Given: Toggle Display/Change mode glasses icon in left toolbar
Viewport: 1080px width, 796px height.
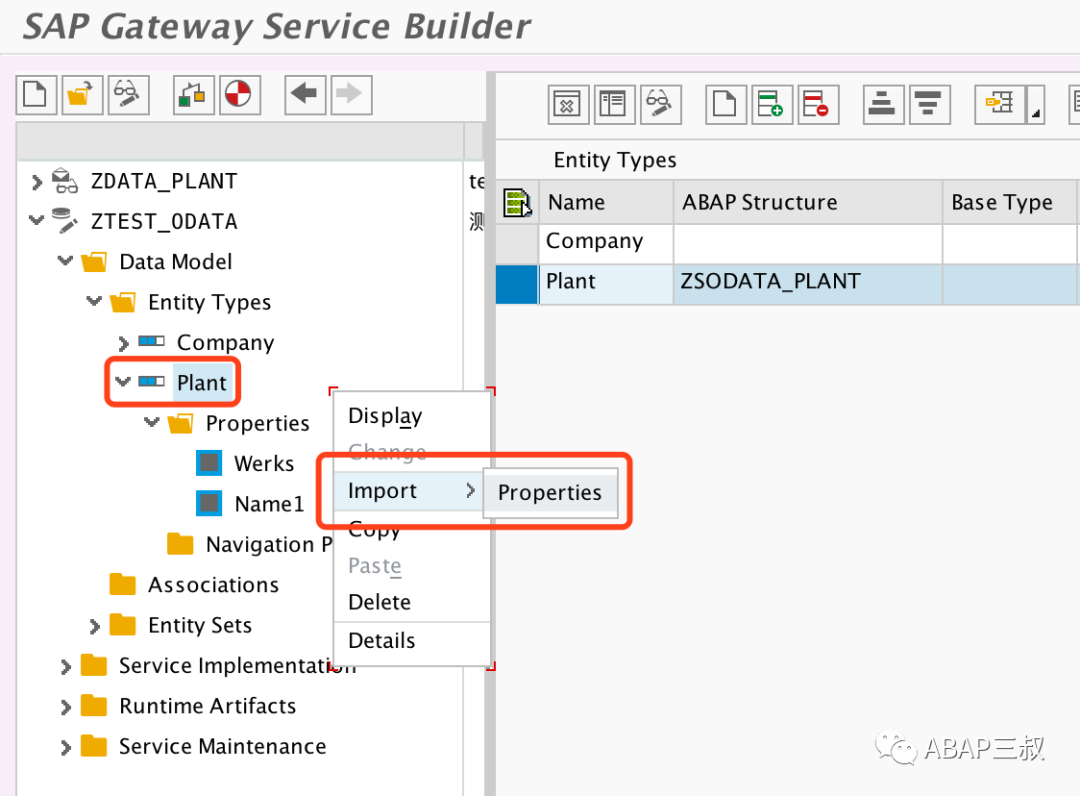Looking at the screenshot, I should click(x=127, y=94).
